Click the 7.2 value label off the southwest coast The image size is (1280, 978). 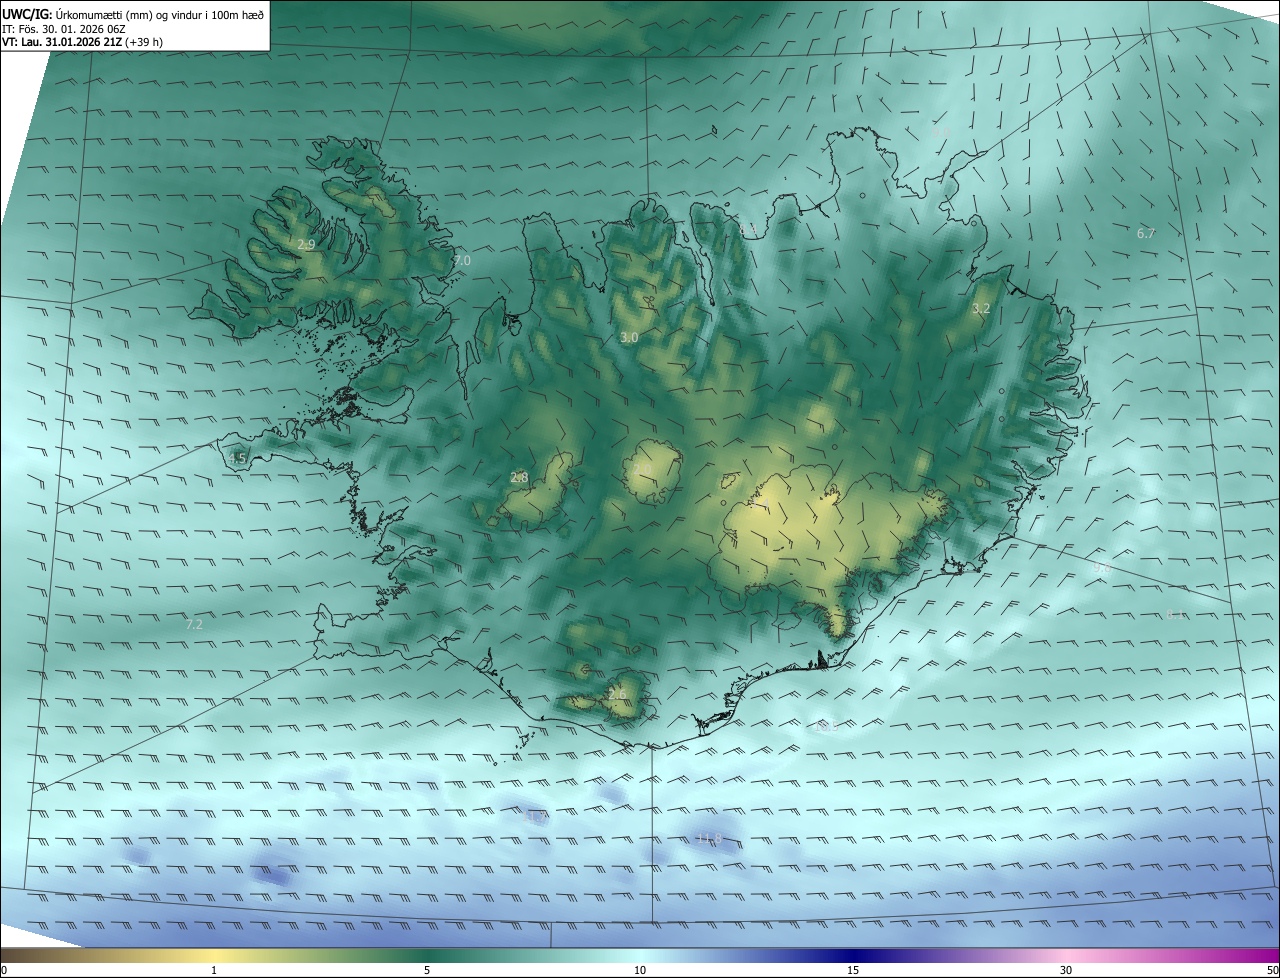pyautogui.click(x=194, y=624)
